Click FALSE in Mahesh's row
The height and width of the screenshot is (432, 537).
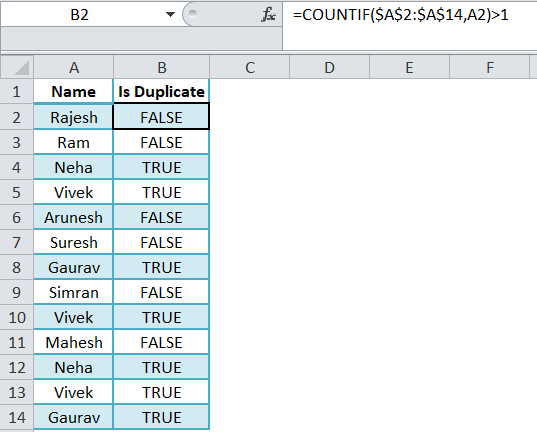tap(161, 342)
